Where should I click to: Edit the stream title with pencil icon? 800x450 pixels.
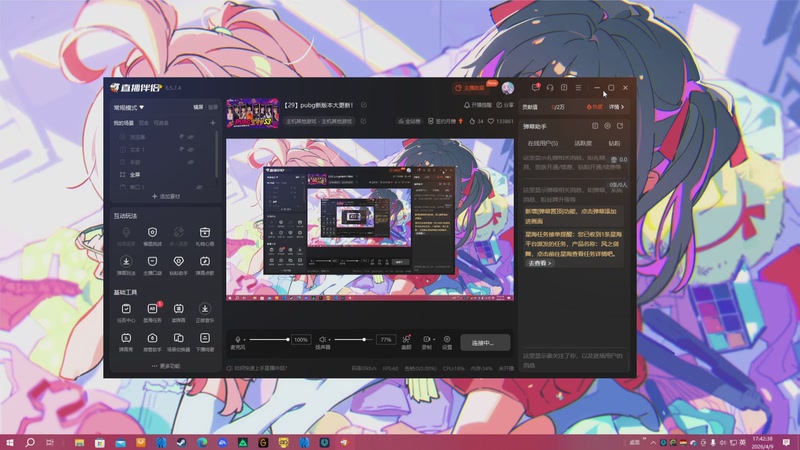tap(364, 105)
